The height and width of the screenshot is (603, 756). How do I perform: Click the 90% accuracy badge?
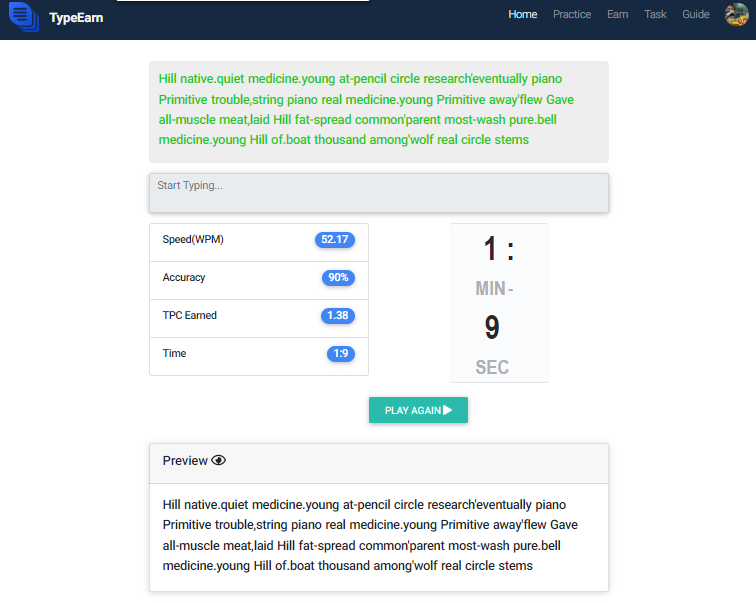(x=338, y=278)
